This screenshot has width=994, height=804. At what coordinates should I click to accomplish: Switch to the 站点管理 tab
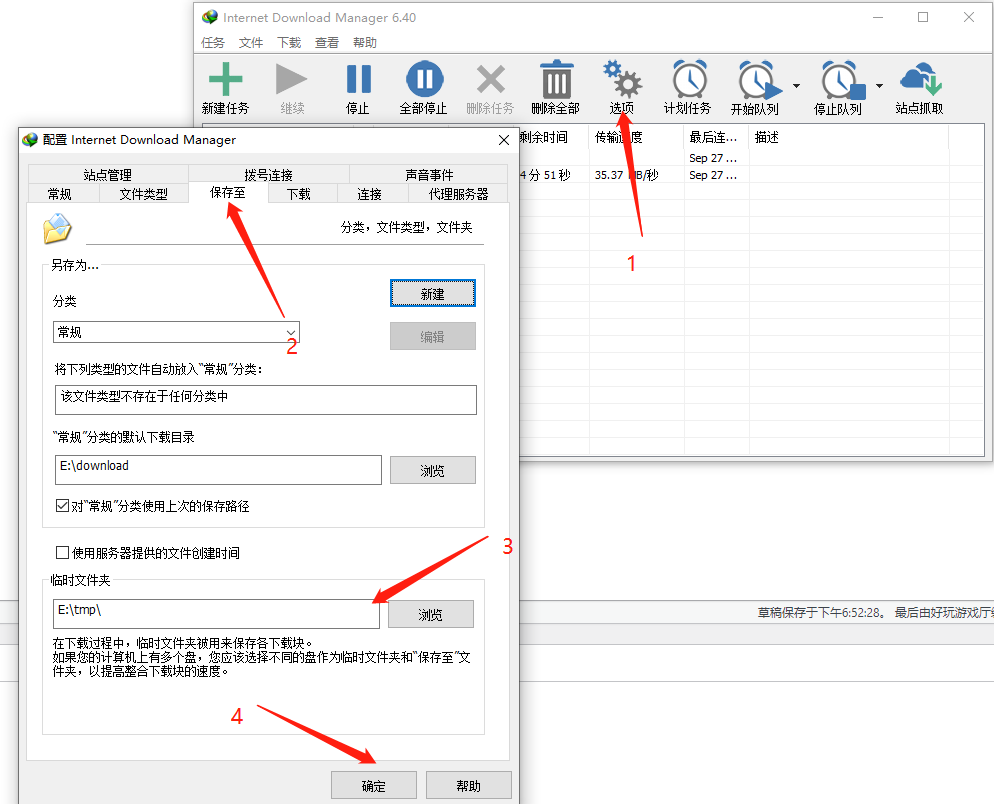108,174
